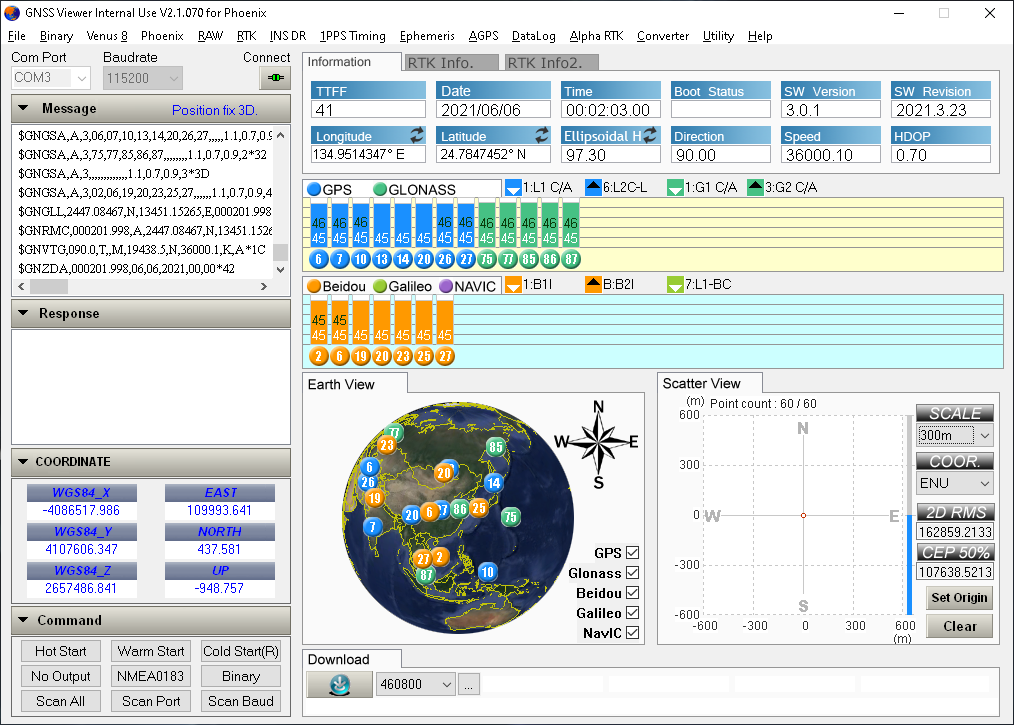Click the NMEA0183 button

pyautogui.click(x=151, y=676)
